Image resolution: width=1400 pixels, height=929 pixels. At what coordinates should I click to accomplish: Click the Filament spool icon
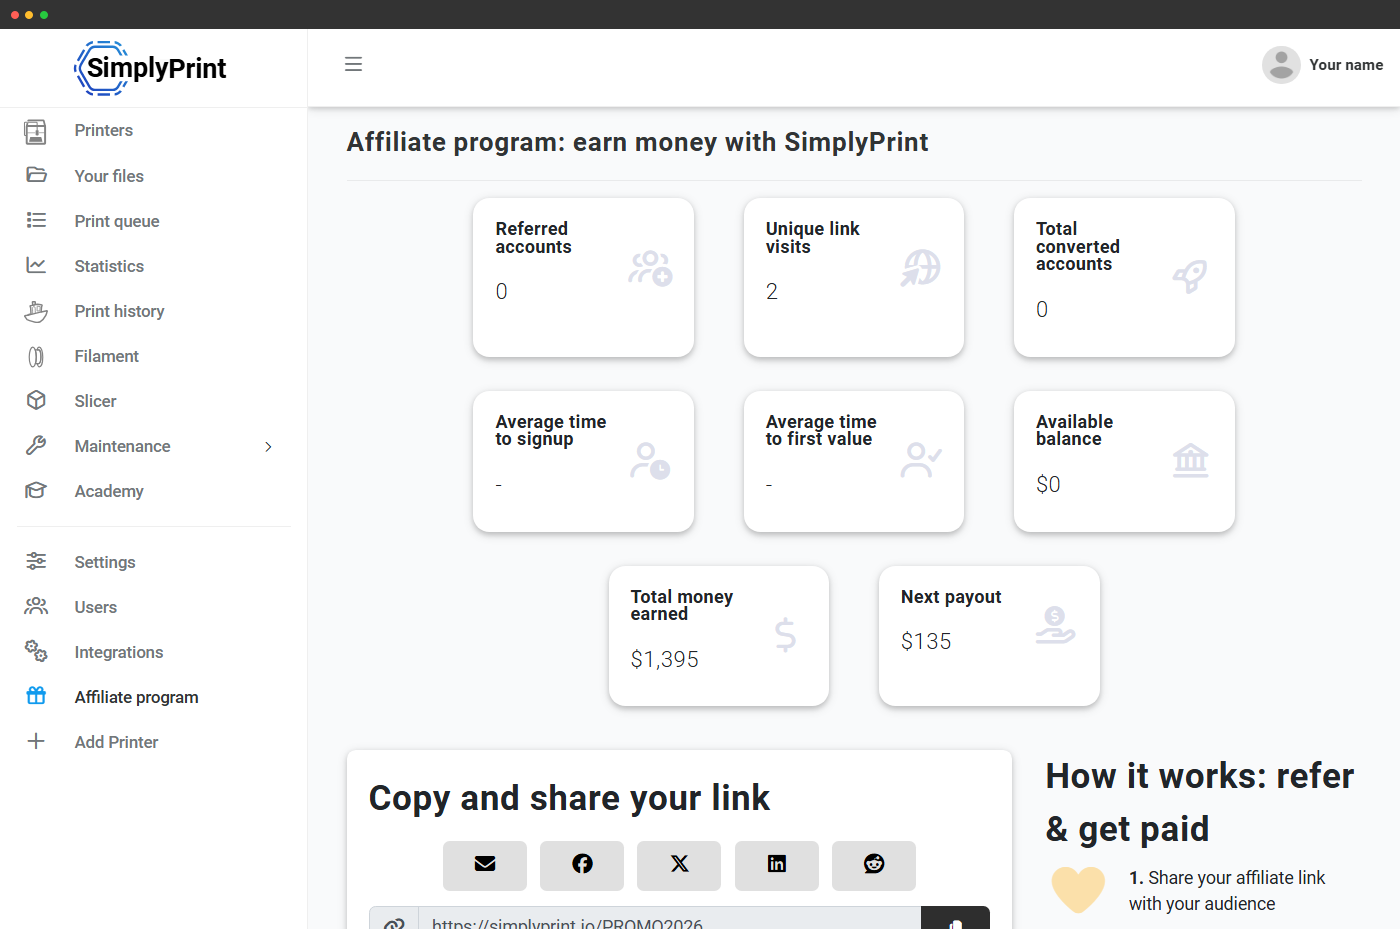tap(36, 356)
